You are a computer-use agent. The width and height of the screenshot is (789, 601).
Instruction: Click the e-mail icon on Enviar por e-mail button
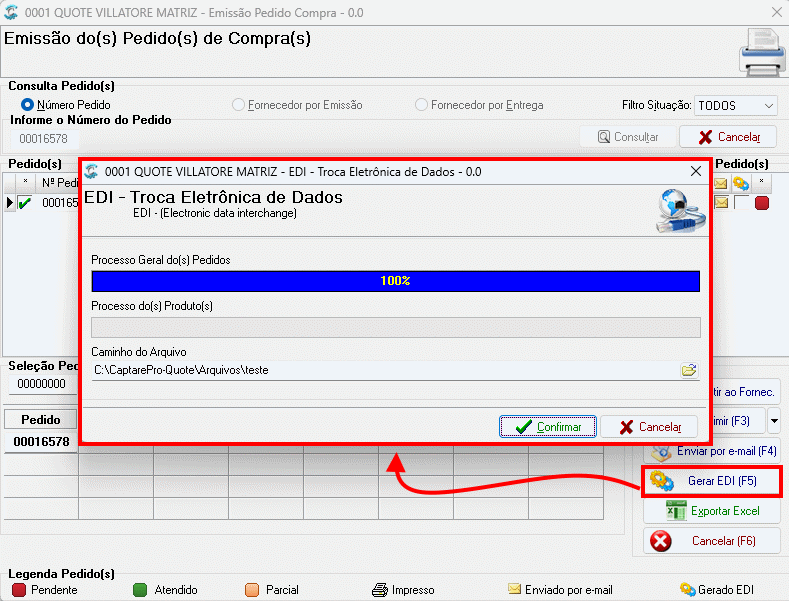661,452
